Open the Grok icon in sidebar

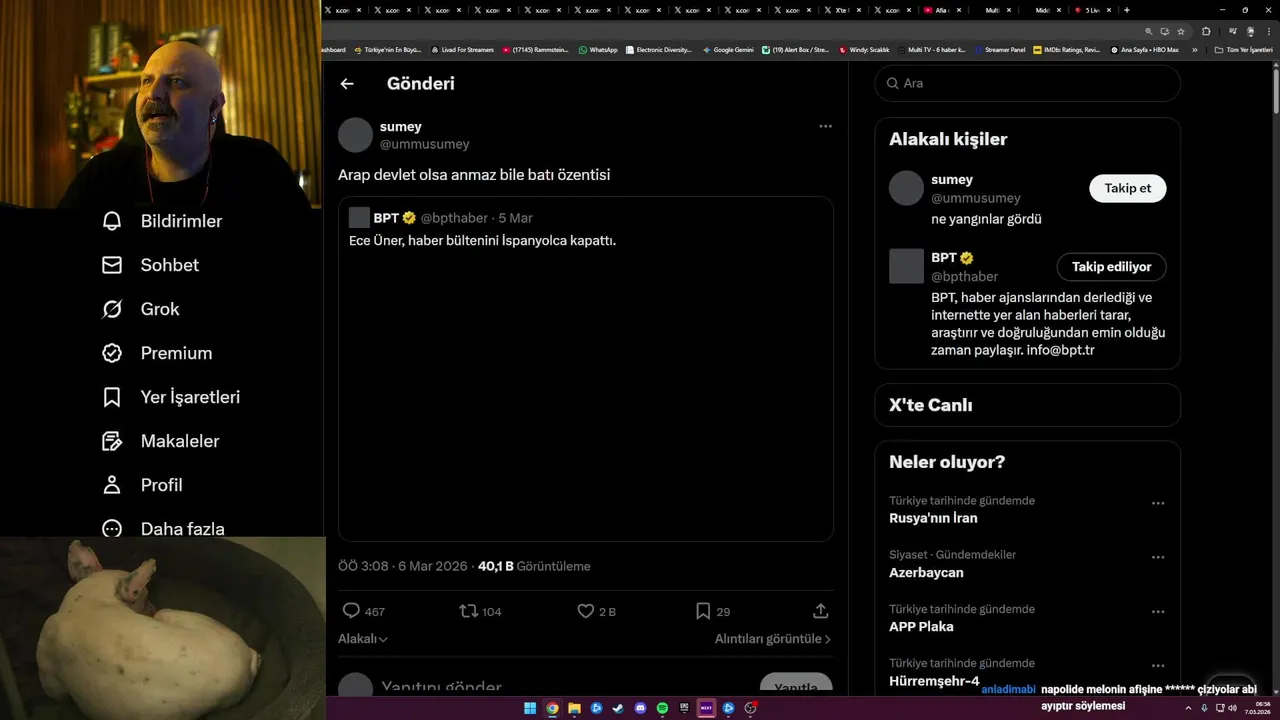click(x=112, y=309)
